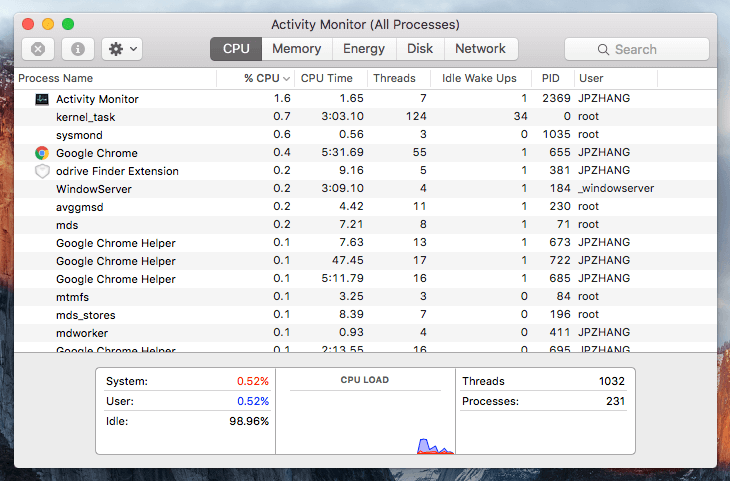
Task: Select the mds_stores process row
Action: 365,315
